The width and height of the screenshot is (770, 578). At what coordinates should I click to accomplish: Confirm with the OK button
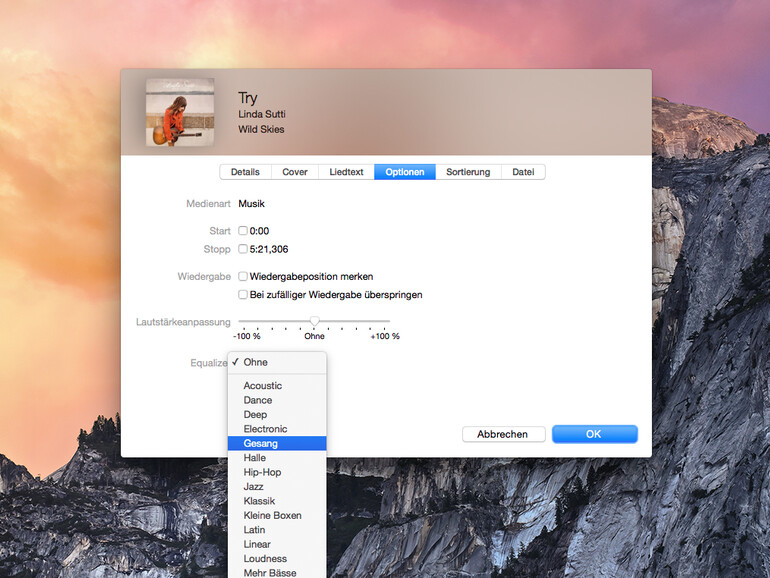point(595,434)
